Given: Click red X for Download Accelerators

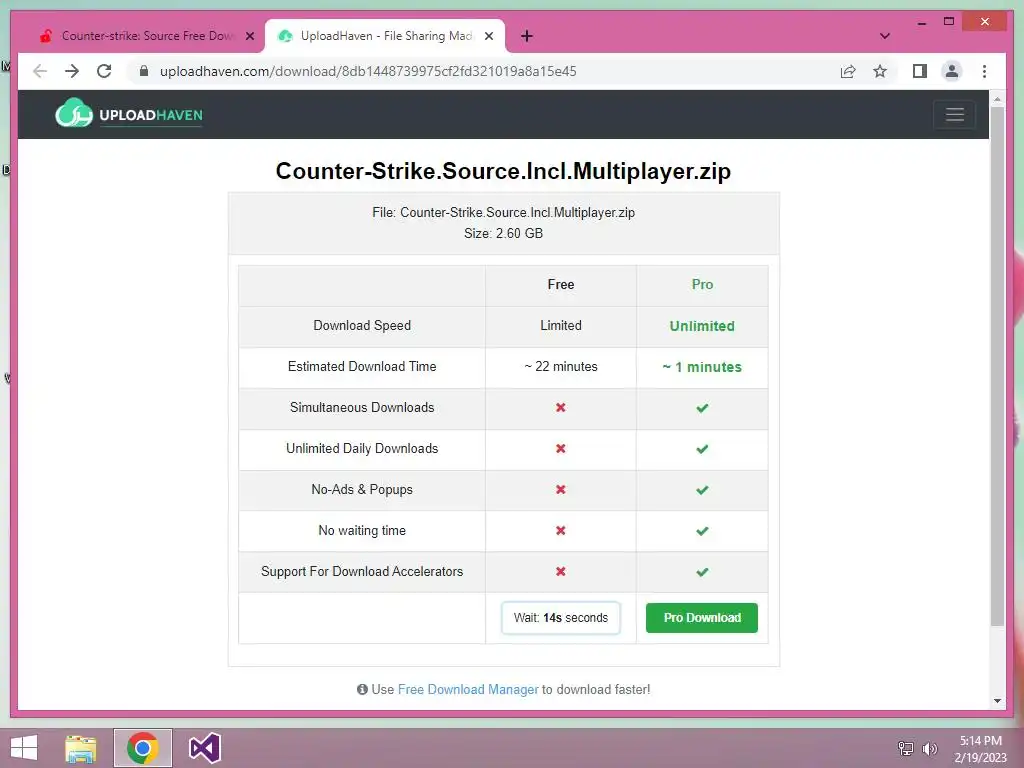Looking at the screenshot, I should (560, 571).
